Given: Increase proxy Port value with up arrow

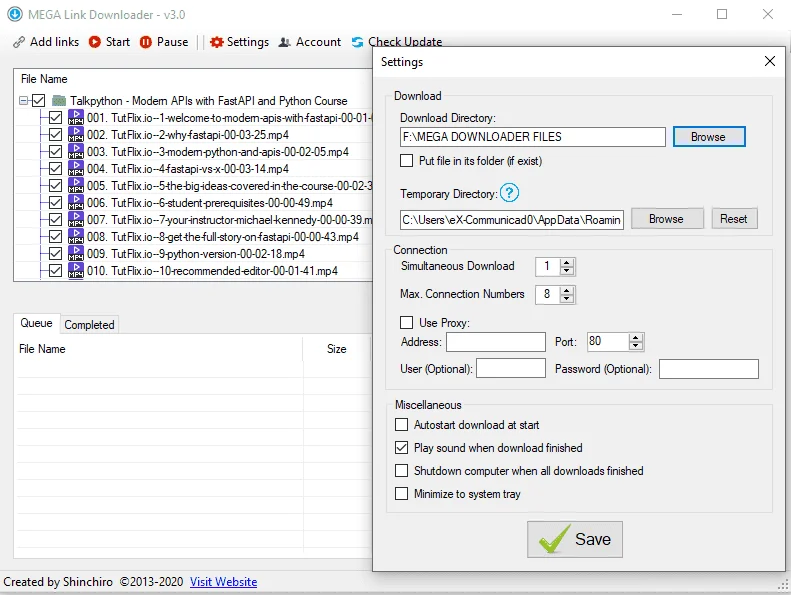Looking at the screenshot, I should click(x=636, y=338).
